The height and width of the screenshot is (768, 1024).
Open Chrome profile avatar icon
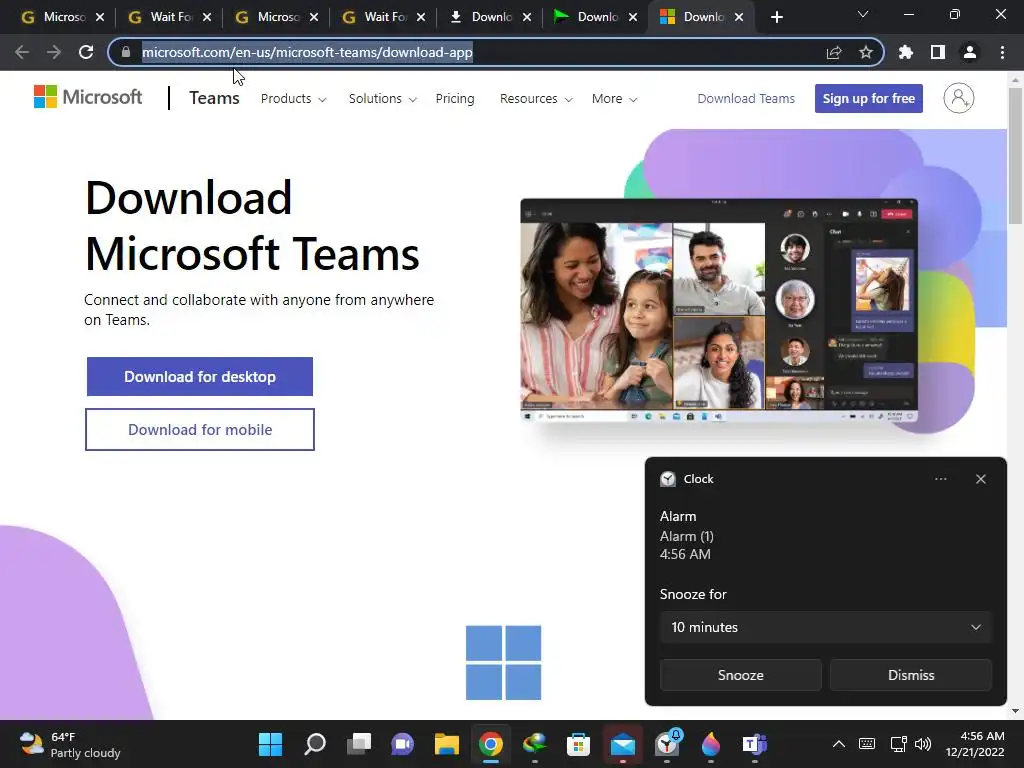970,52
